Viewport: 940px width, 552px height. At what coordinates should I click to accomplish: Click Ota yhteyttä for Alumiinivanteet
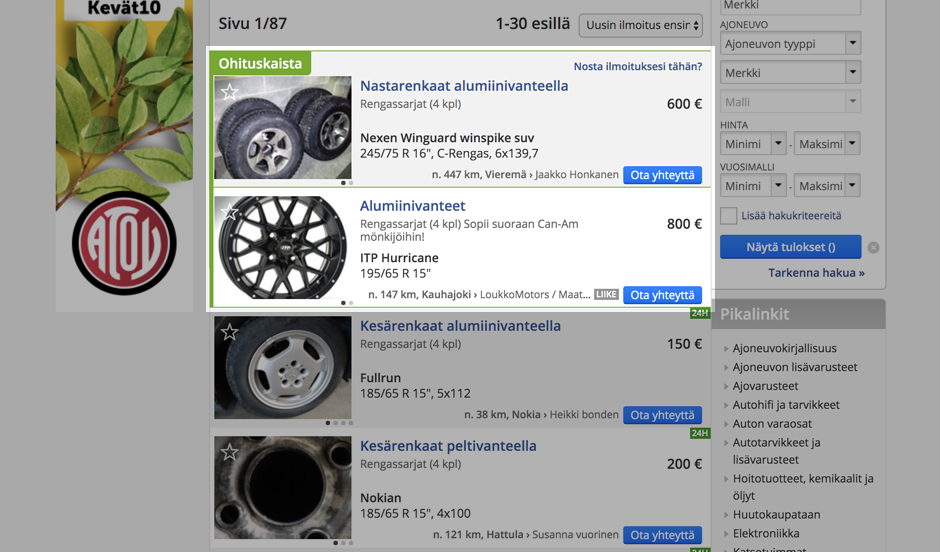(662, 295)
